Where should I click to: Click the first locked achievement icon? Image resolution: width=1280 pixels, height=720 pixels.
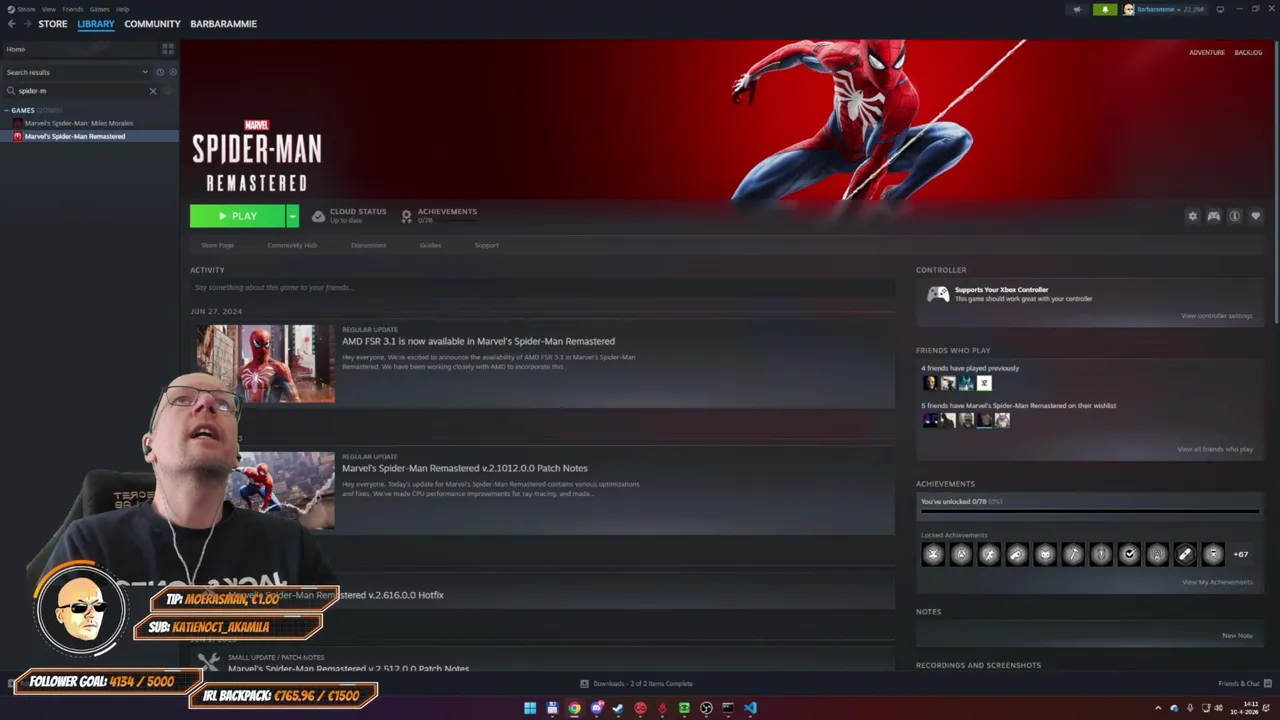click(x=933, y=554)
